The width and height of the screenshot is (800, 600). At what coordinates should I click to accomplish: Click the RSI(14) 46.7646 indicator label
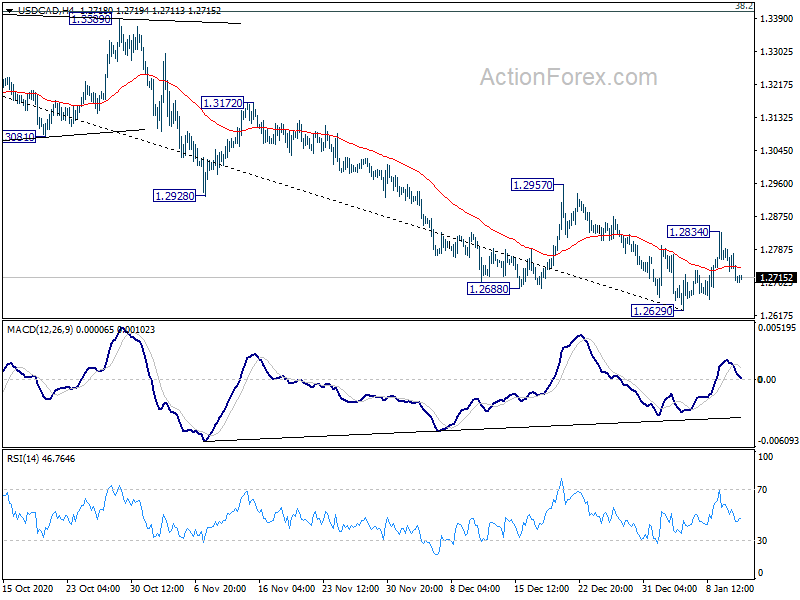41,459
